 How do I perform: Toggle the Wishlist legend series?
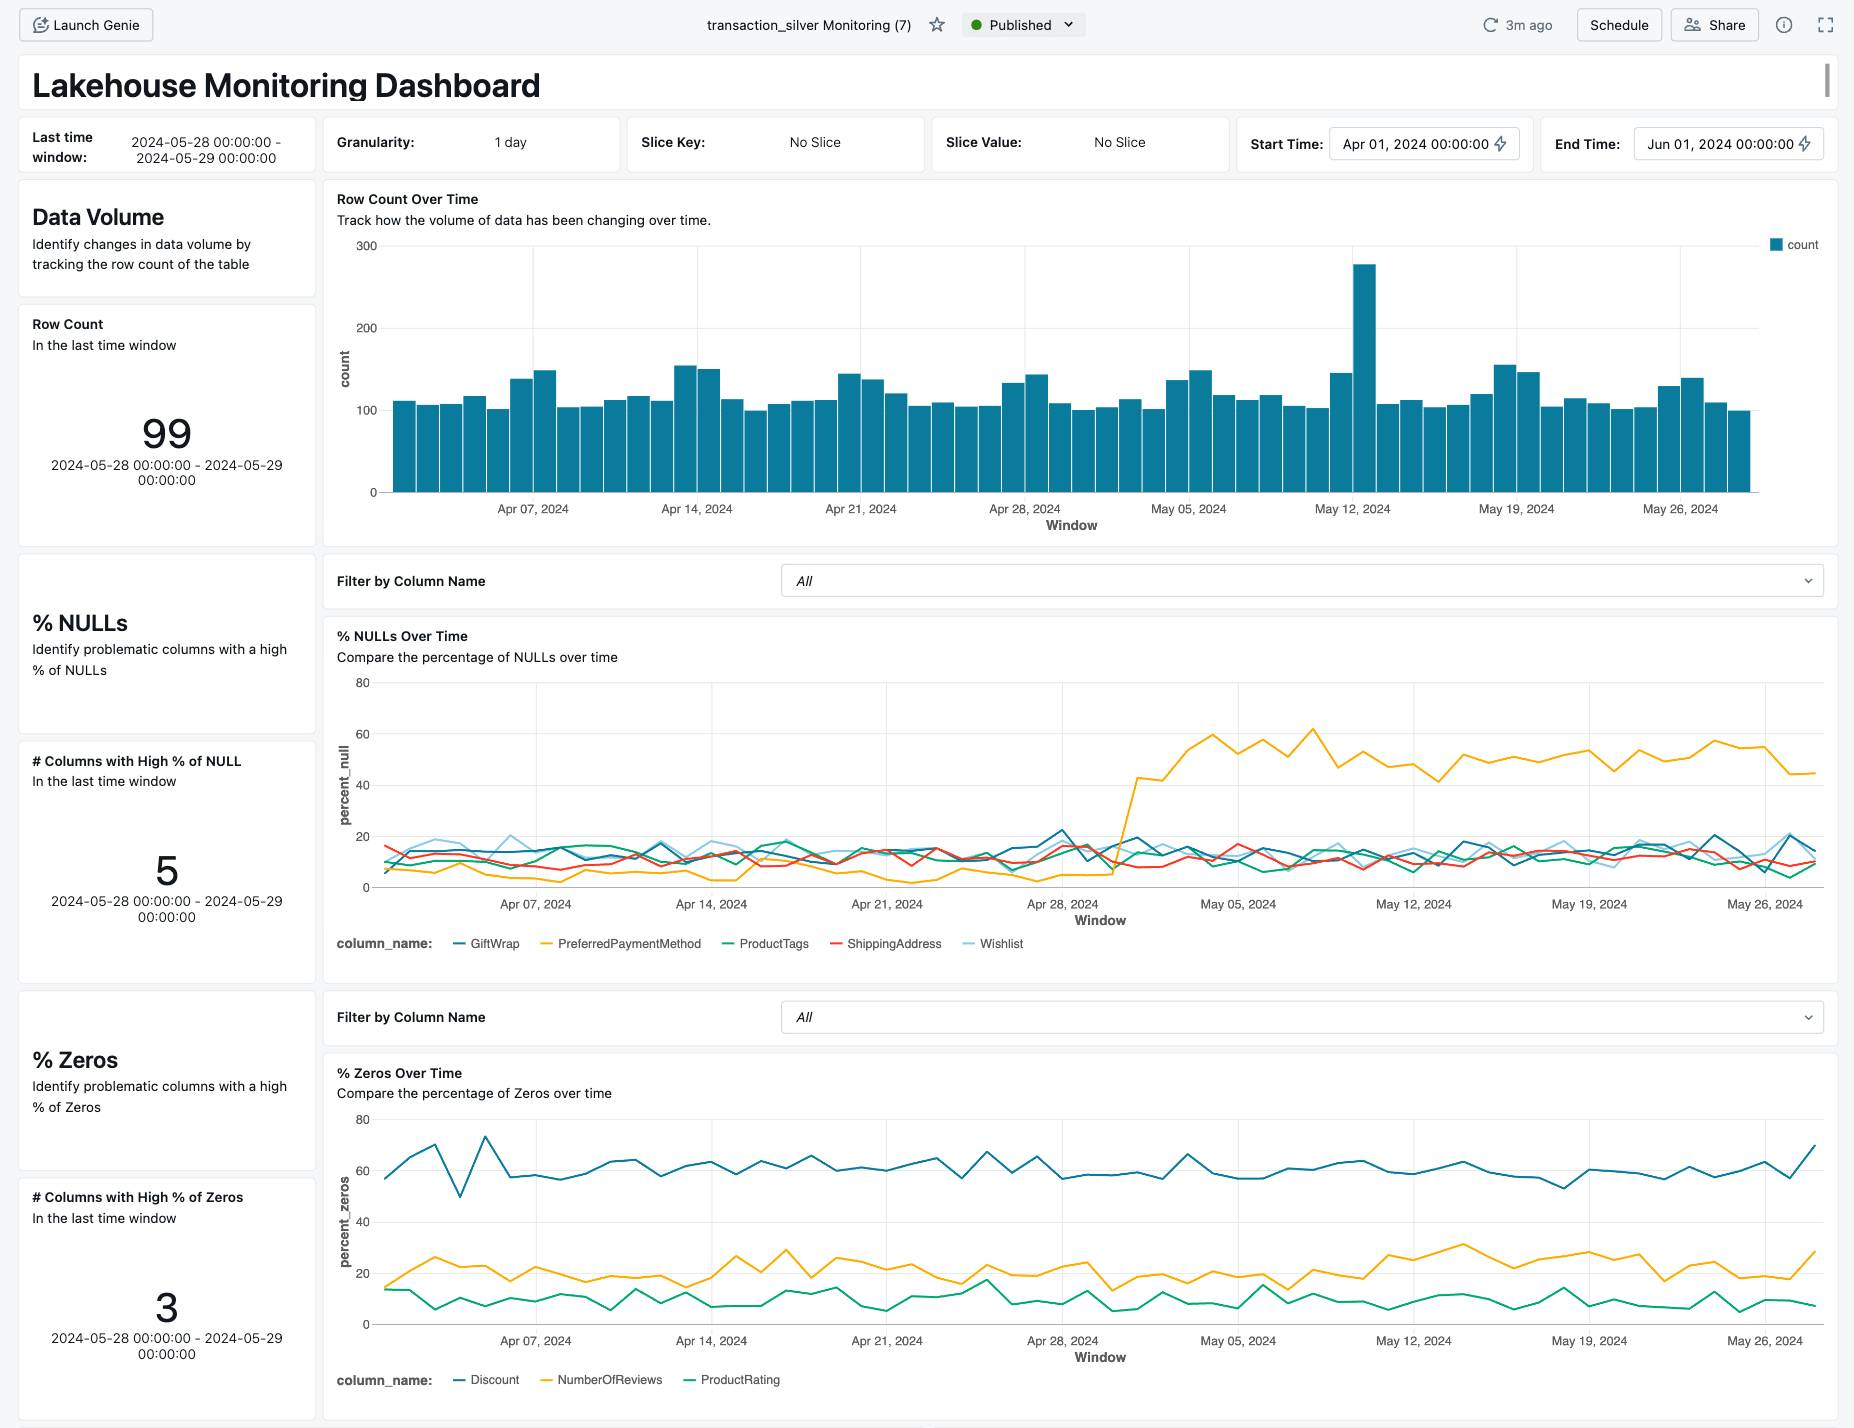993,944
